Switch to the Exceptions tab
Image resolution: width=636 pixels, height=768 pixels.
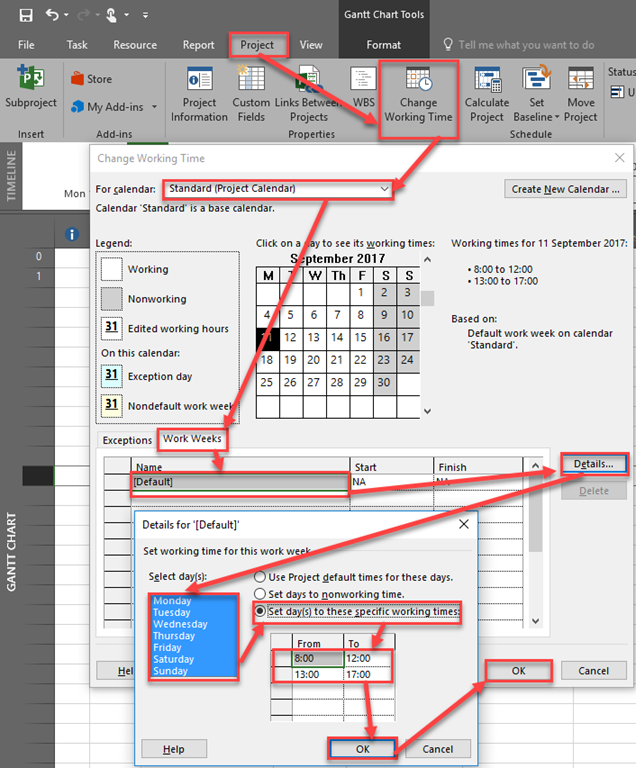point(127,440)
